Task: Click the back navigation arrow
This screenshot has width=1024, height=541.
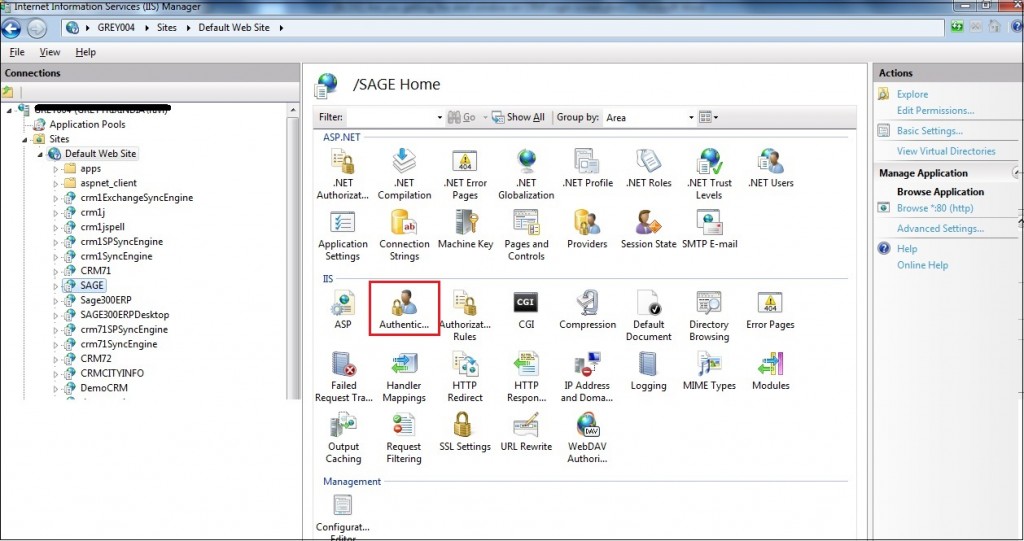Action: 11,28
